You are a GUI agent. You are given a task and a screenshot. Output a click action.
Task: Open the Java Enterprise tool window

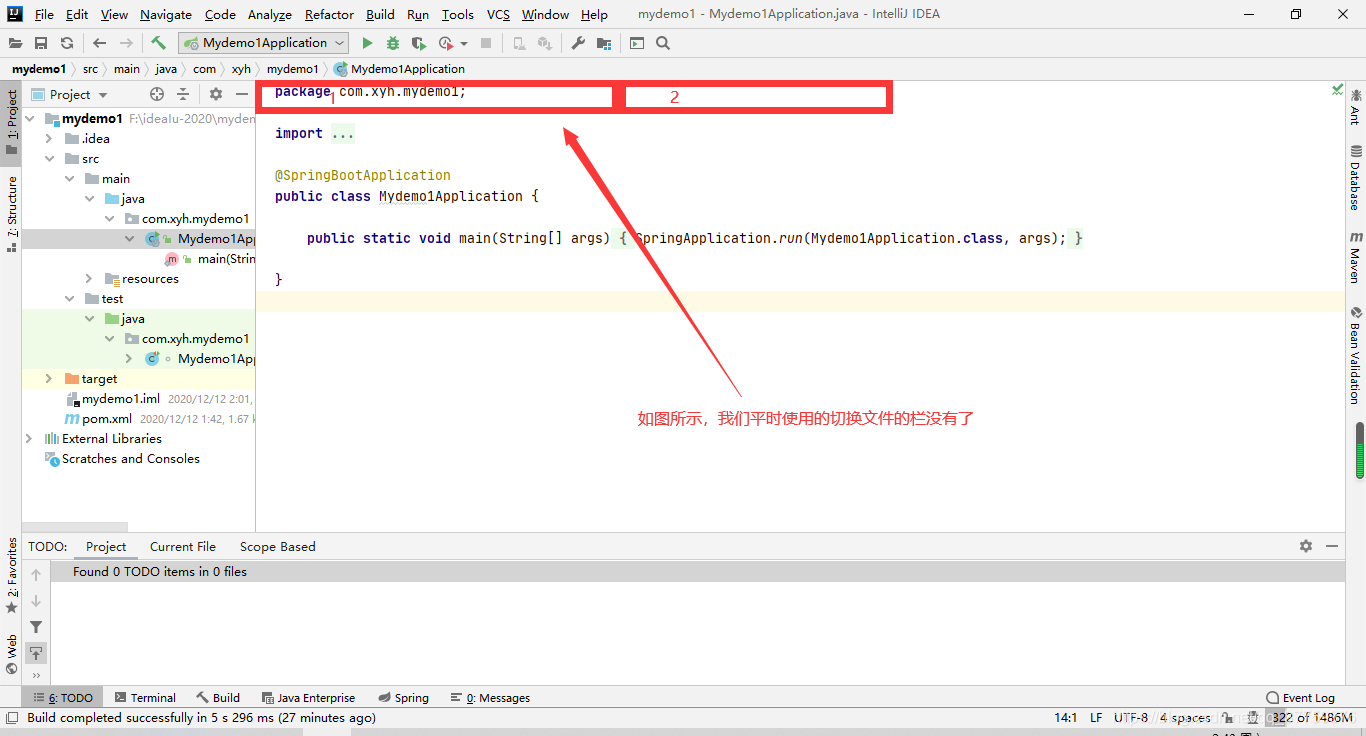point(308,698)
